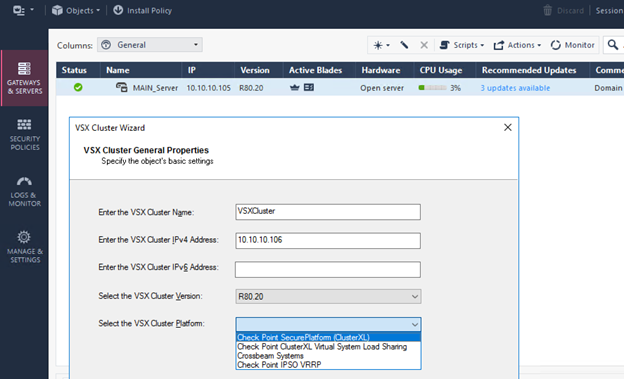Sort by the CPU Usage column header
The height and width of the screenshot is (379, 624).
445,70
